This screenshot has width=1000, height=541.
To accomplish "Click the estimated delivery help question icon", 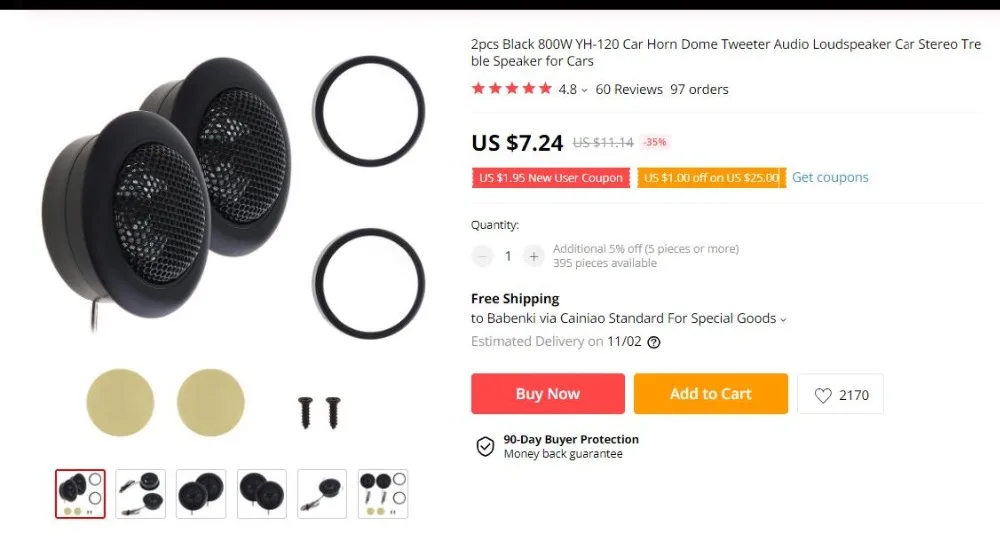I will pos(654,343).
